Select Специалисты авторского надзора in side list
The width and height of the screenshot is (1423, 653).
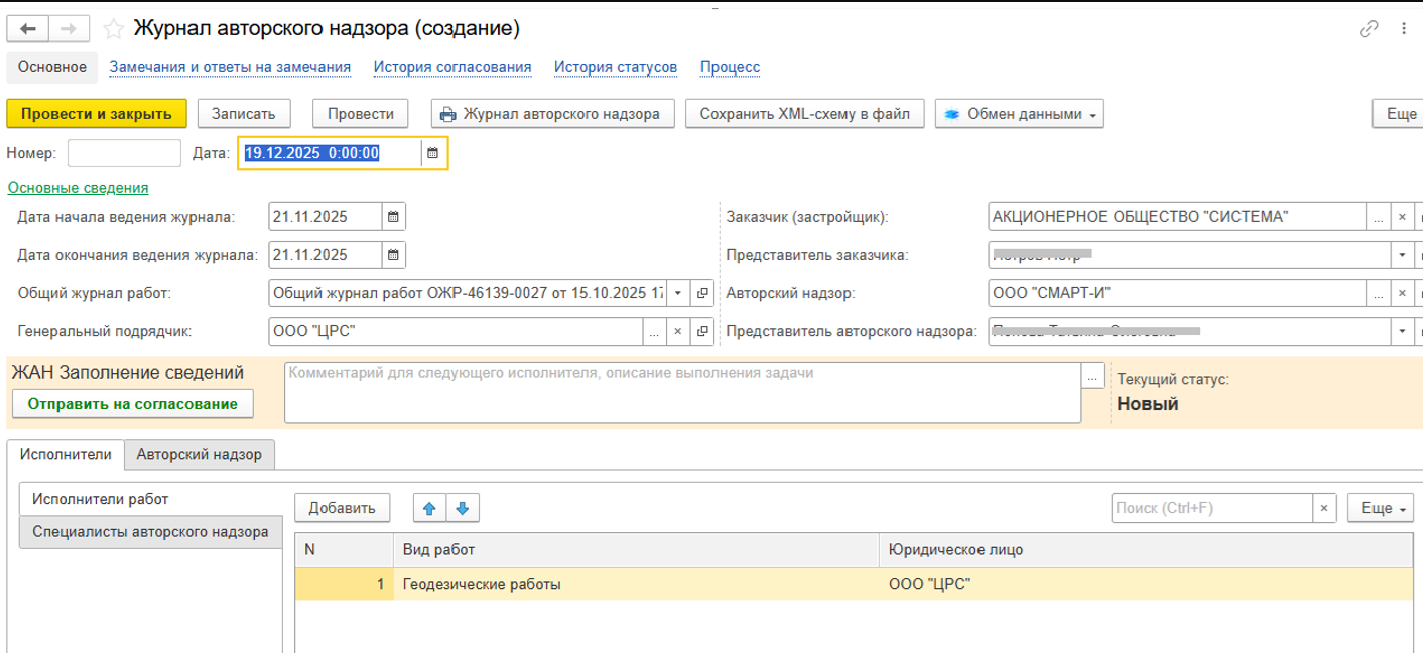pos(150,532)
